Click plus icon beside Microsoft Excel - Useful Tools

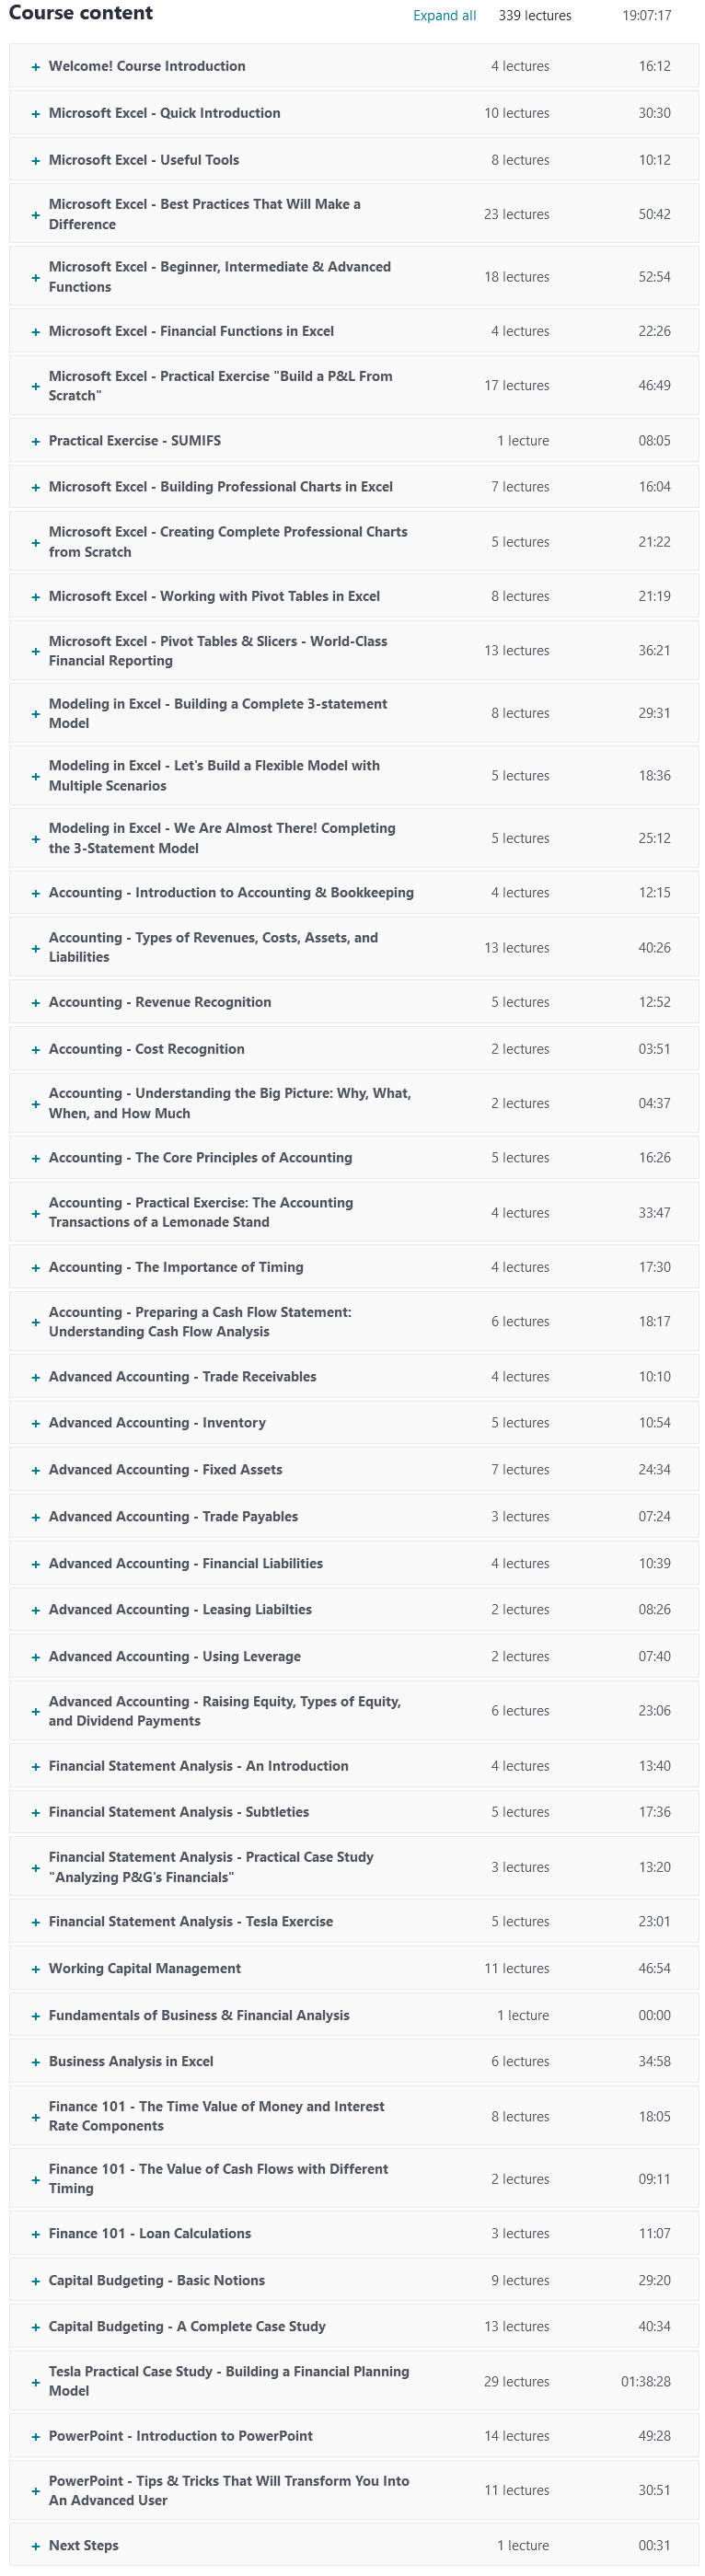click(36, 161)
